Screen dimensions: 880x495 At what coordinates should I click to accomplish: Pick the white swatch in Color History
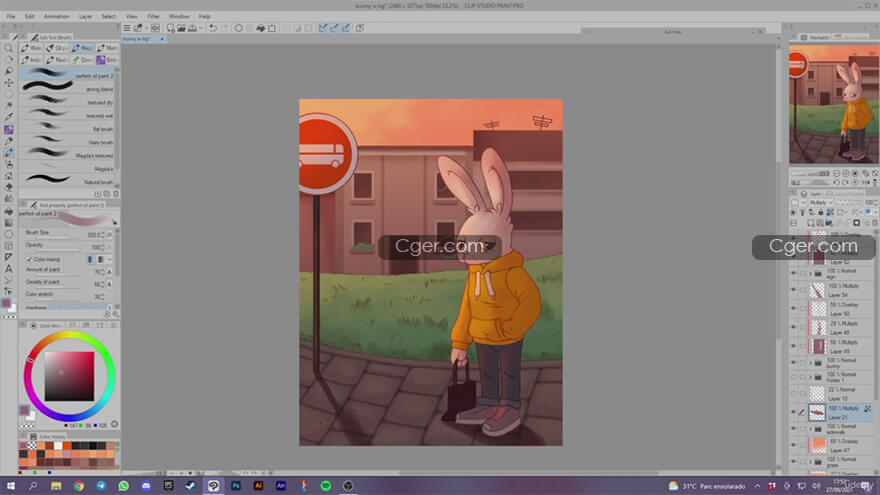point(58,446)
